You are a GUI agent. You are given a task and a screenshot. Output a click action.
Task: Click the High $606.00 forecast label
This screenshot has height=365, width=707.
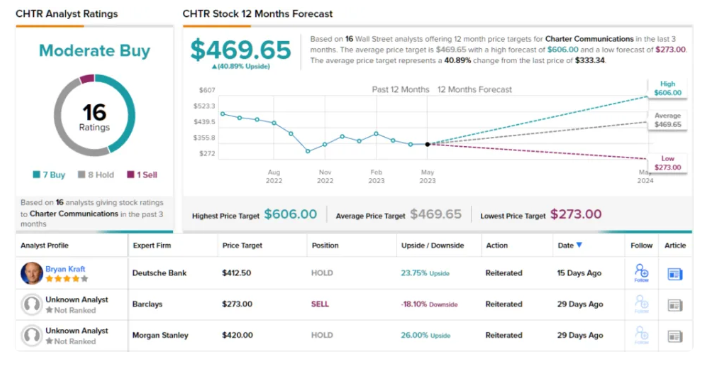pyautogui.click(x=668, y=88)
